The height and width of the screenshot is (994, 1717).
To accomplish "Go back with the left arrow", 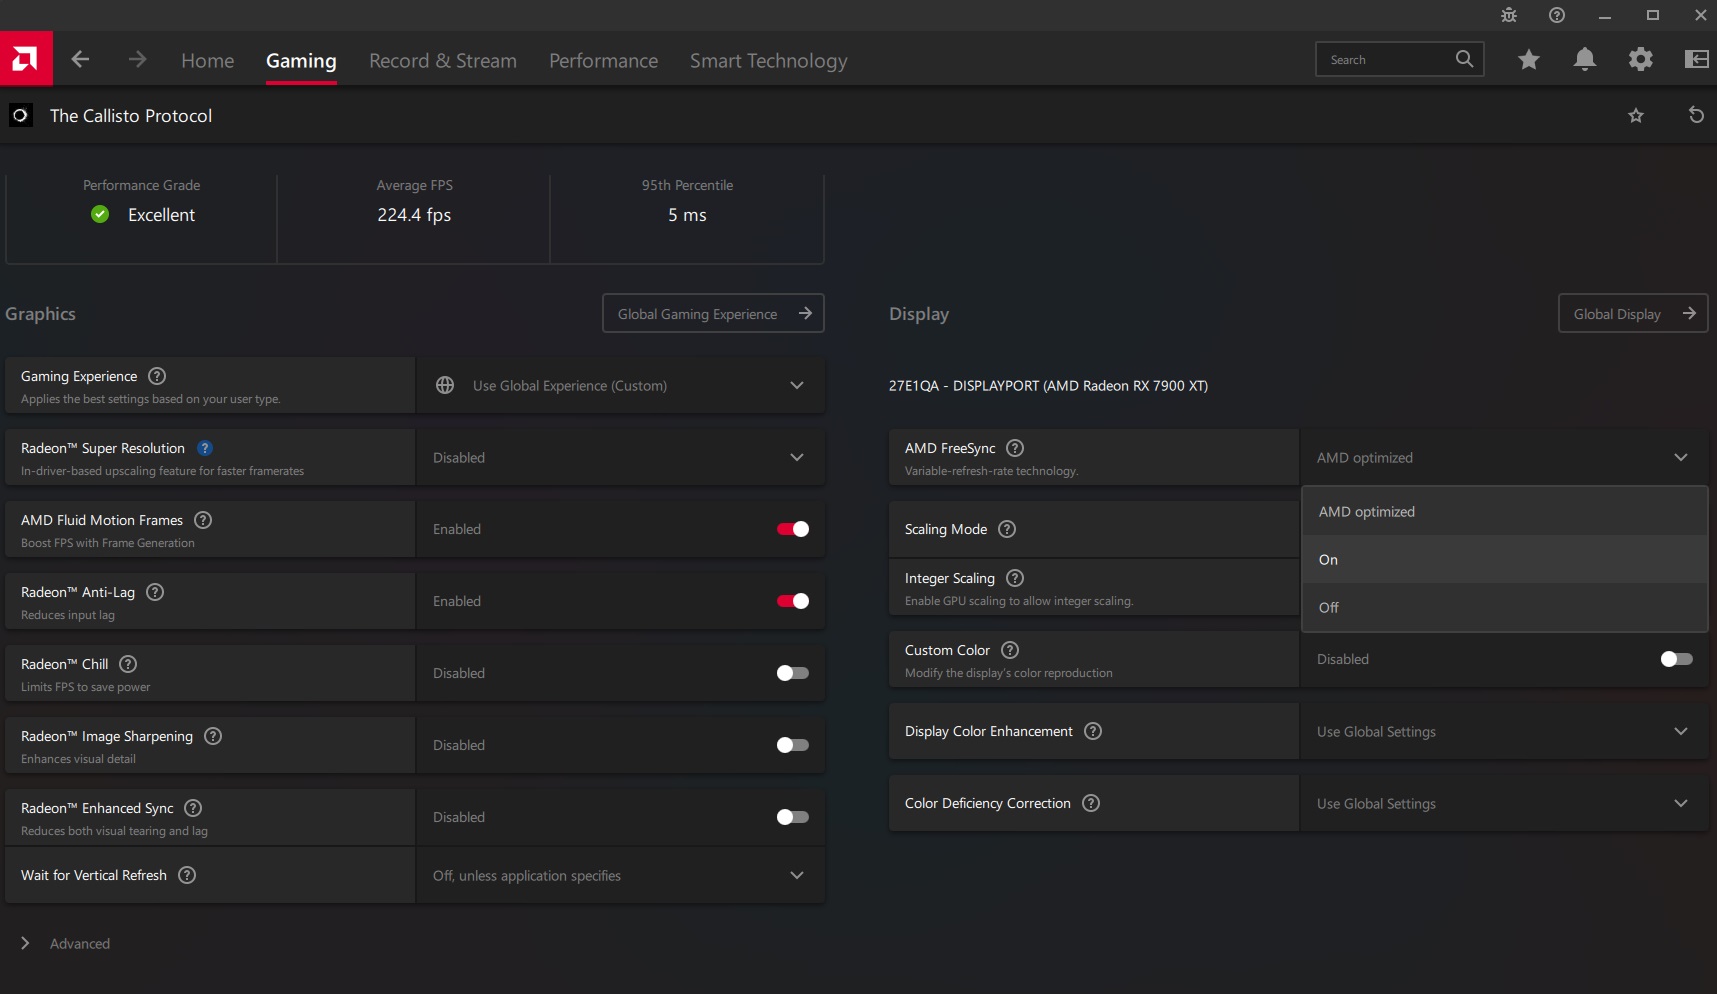I will tap(81, 60).
